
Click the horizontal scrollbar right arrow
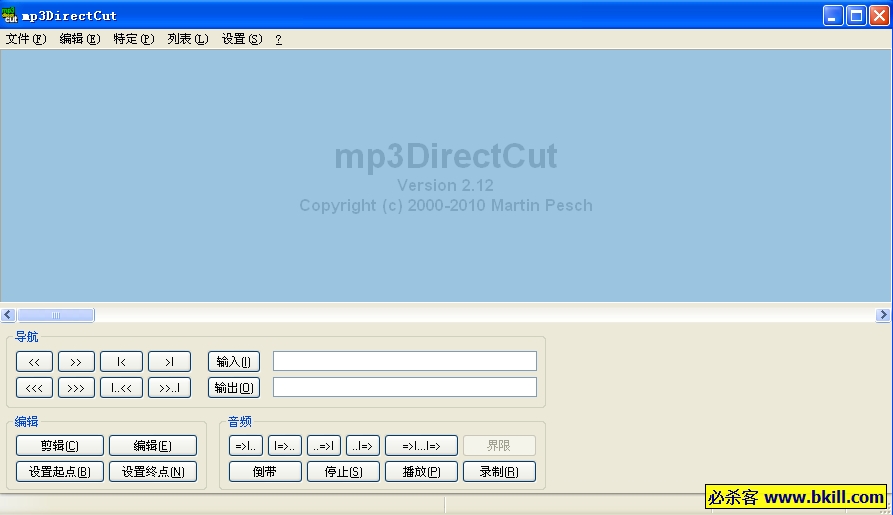883,314
